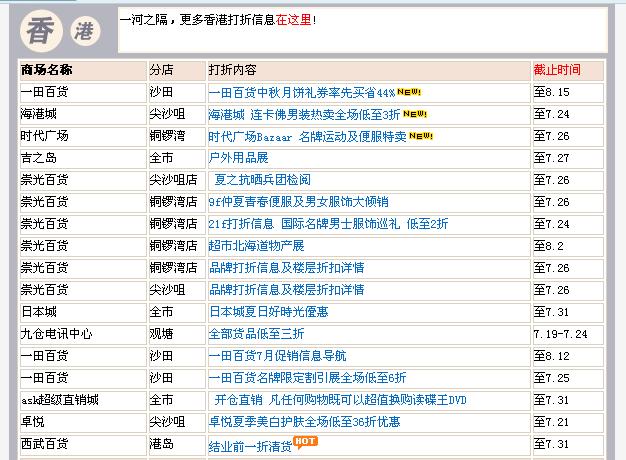Click the 7.19-7.24 date range cell
This screenshot has height=460, width=626.
568,334
